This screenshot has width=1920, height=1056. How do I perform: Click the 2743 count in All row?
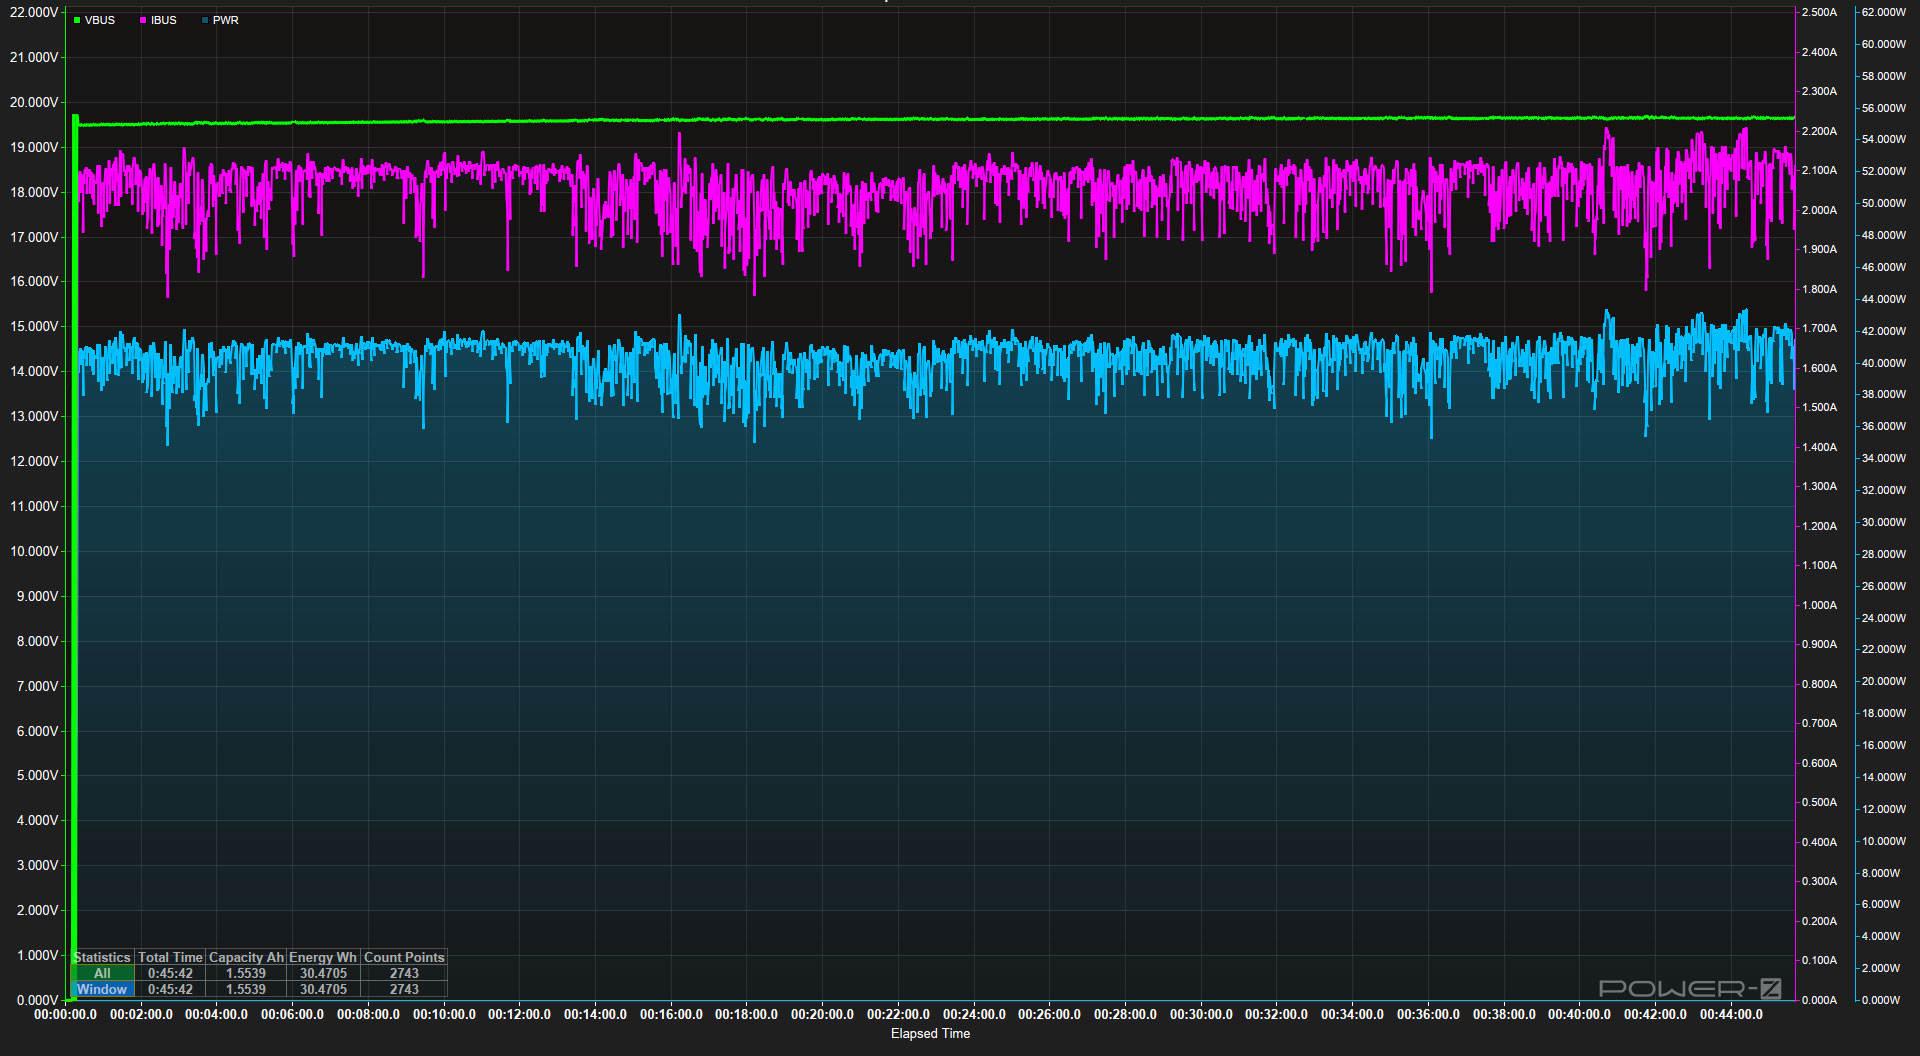coord(404,973)
